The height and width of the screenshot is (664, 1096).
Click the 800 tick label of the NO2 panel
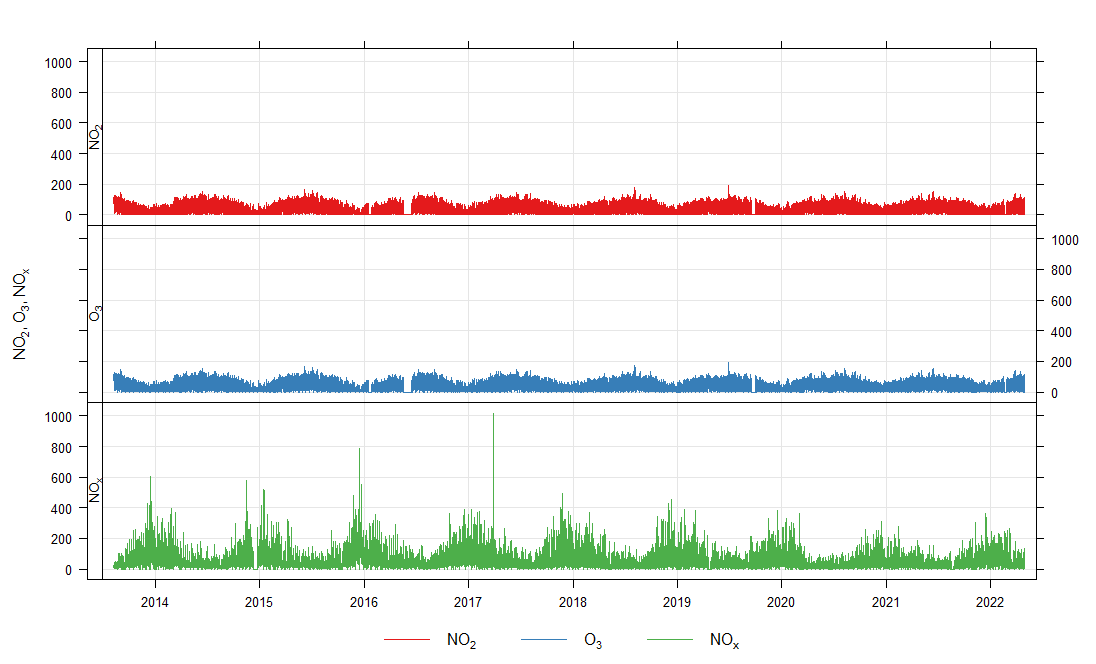[x=61, y=93]
